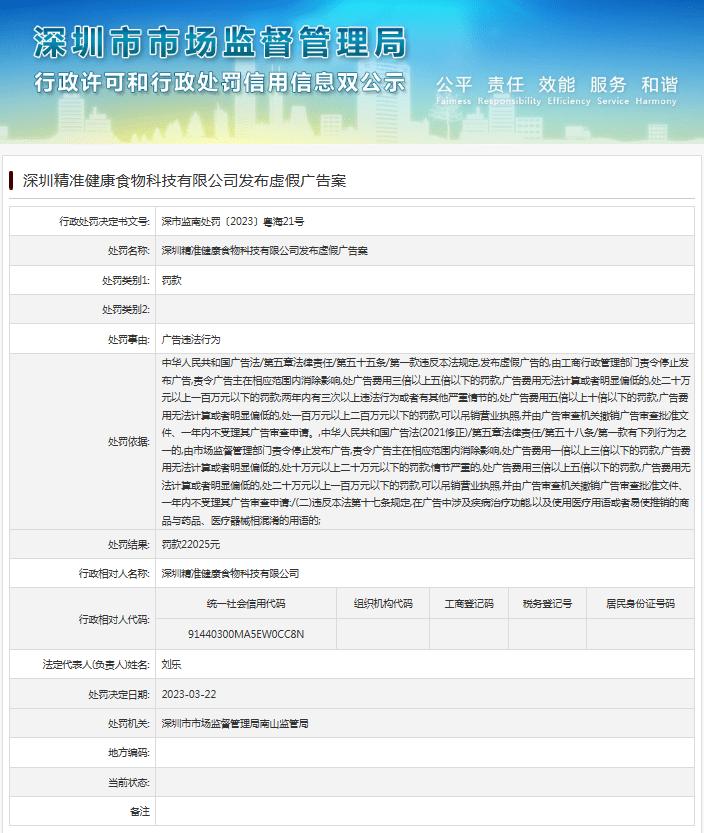Click the 处罚依据 label

tap(129, 441)
